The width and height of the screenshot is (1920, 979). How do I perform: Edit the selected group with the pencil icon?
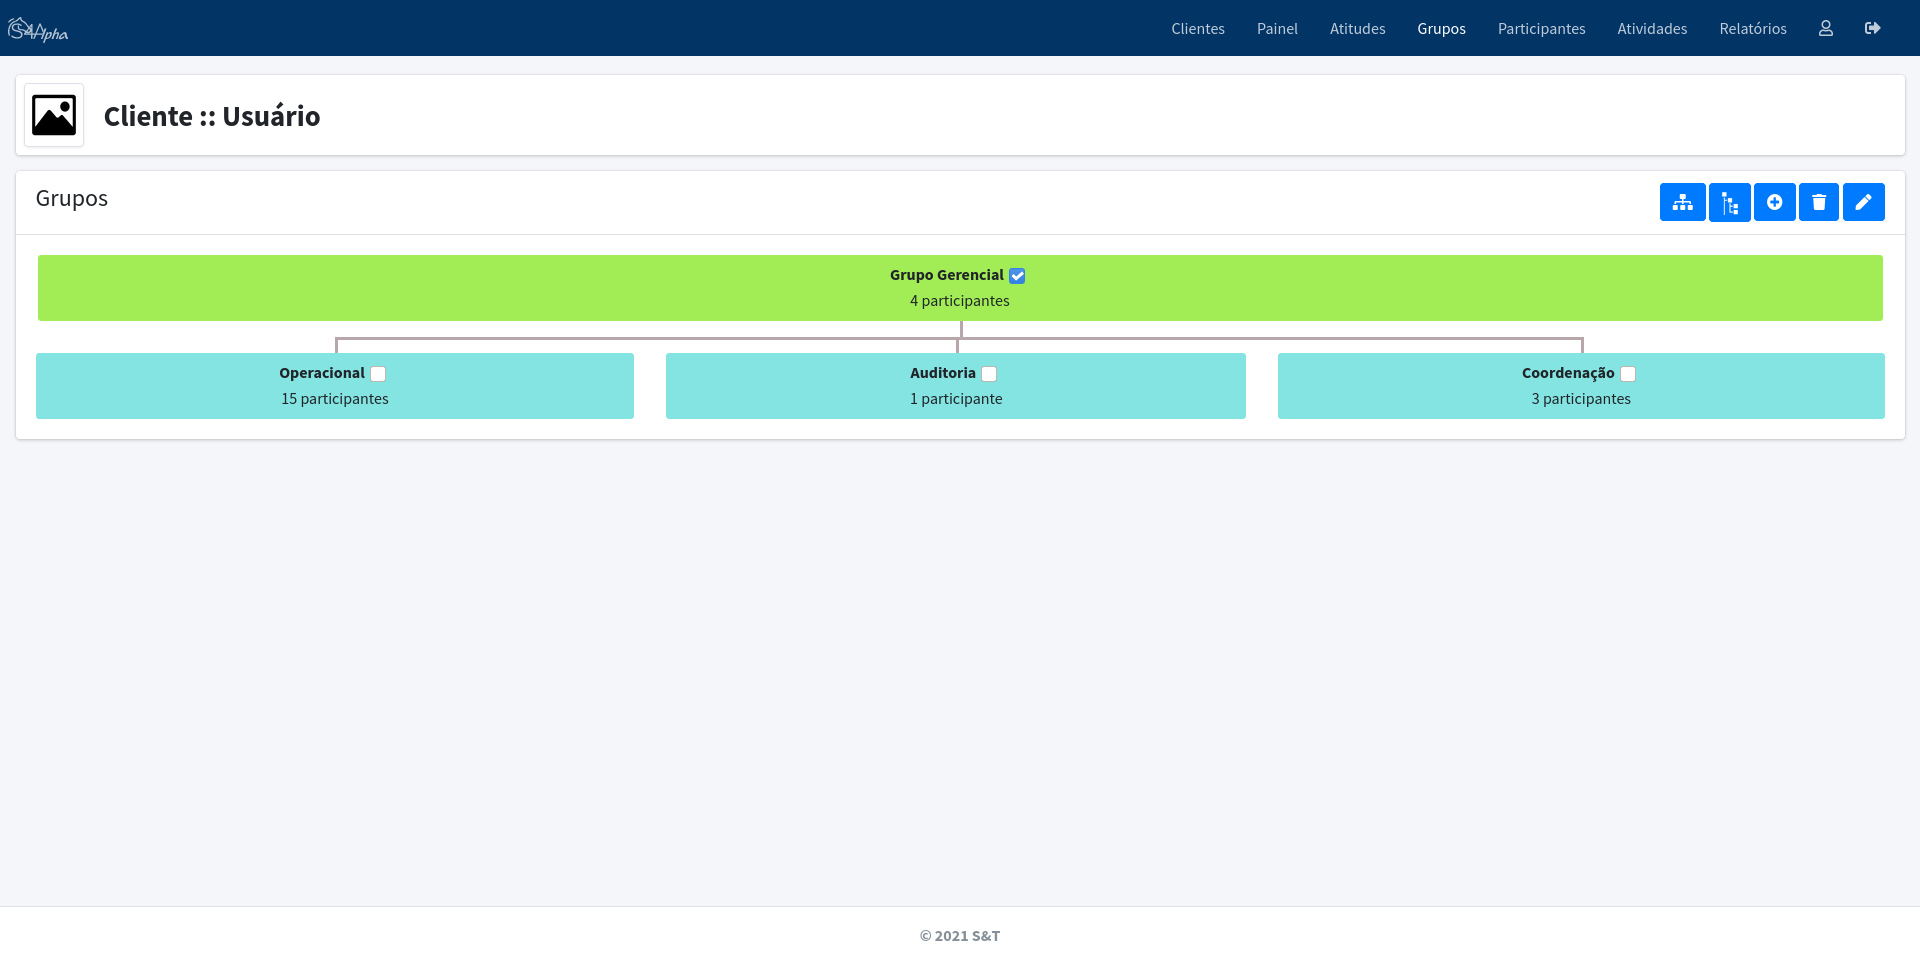(1863, 202)
